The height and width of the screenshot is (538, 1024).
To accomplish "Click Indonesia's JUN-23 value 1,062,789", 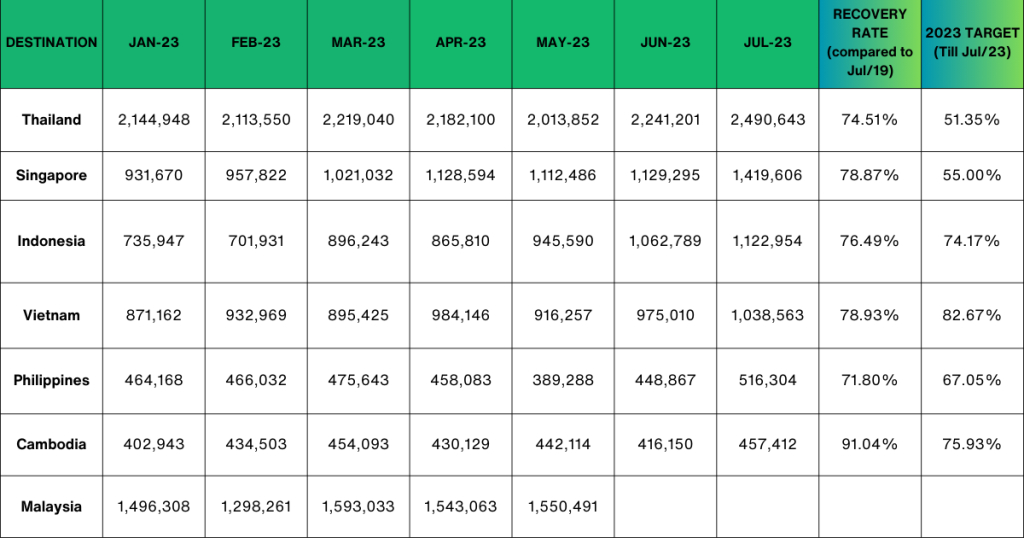I will (665, 241).
